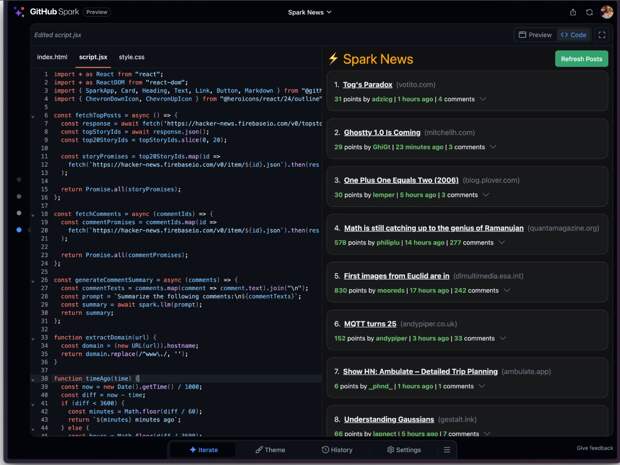Open the Iterate tab at bottom
This screenshot has width=620, height=465.
[204, 450]
